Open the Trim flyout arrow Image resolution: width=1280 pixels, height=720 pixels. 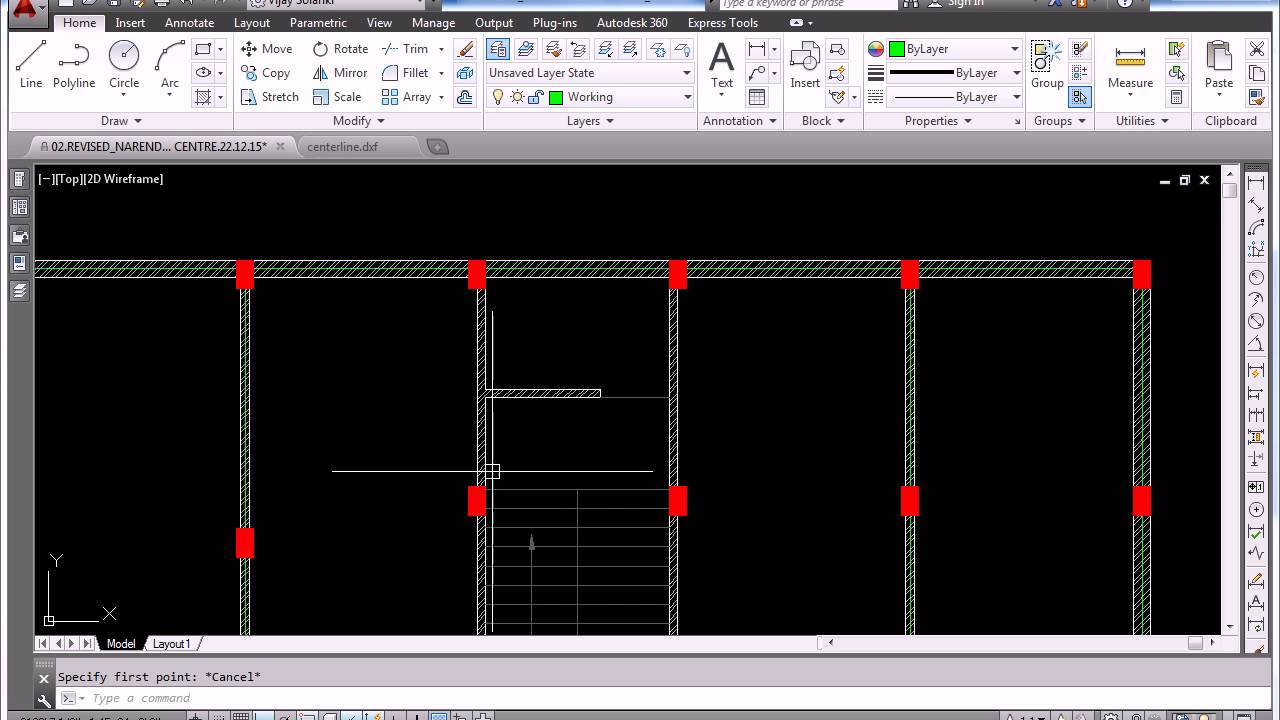tap(441, 48)
